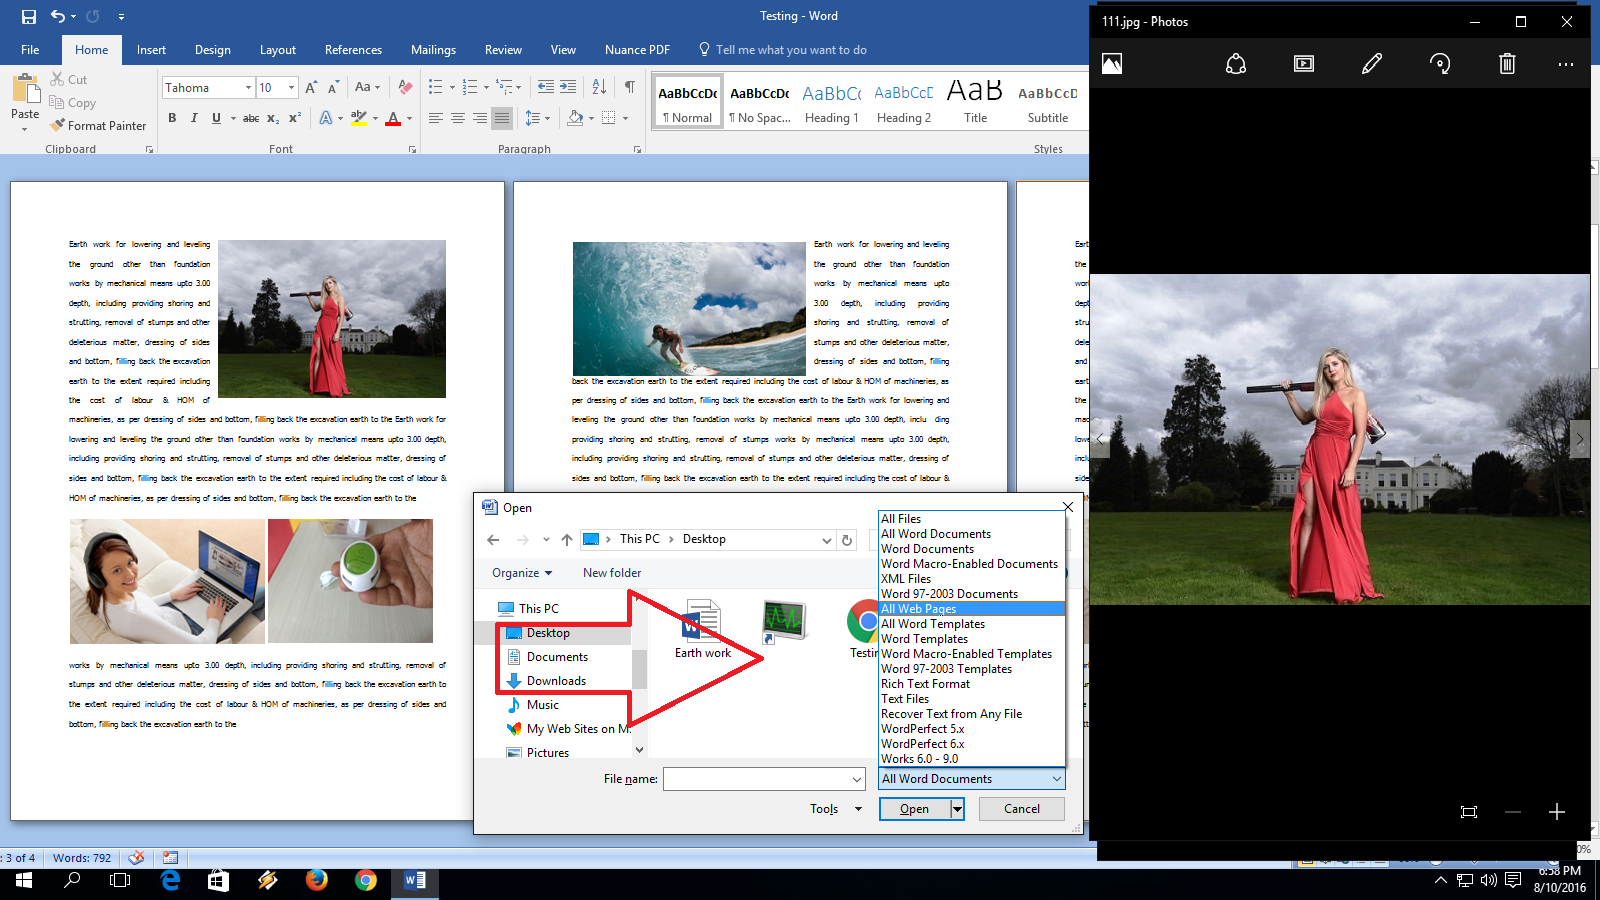The width and height of the screenshot is (1600, 900).
Task: Toggle italic formatting
Action: (194, 118)
